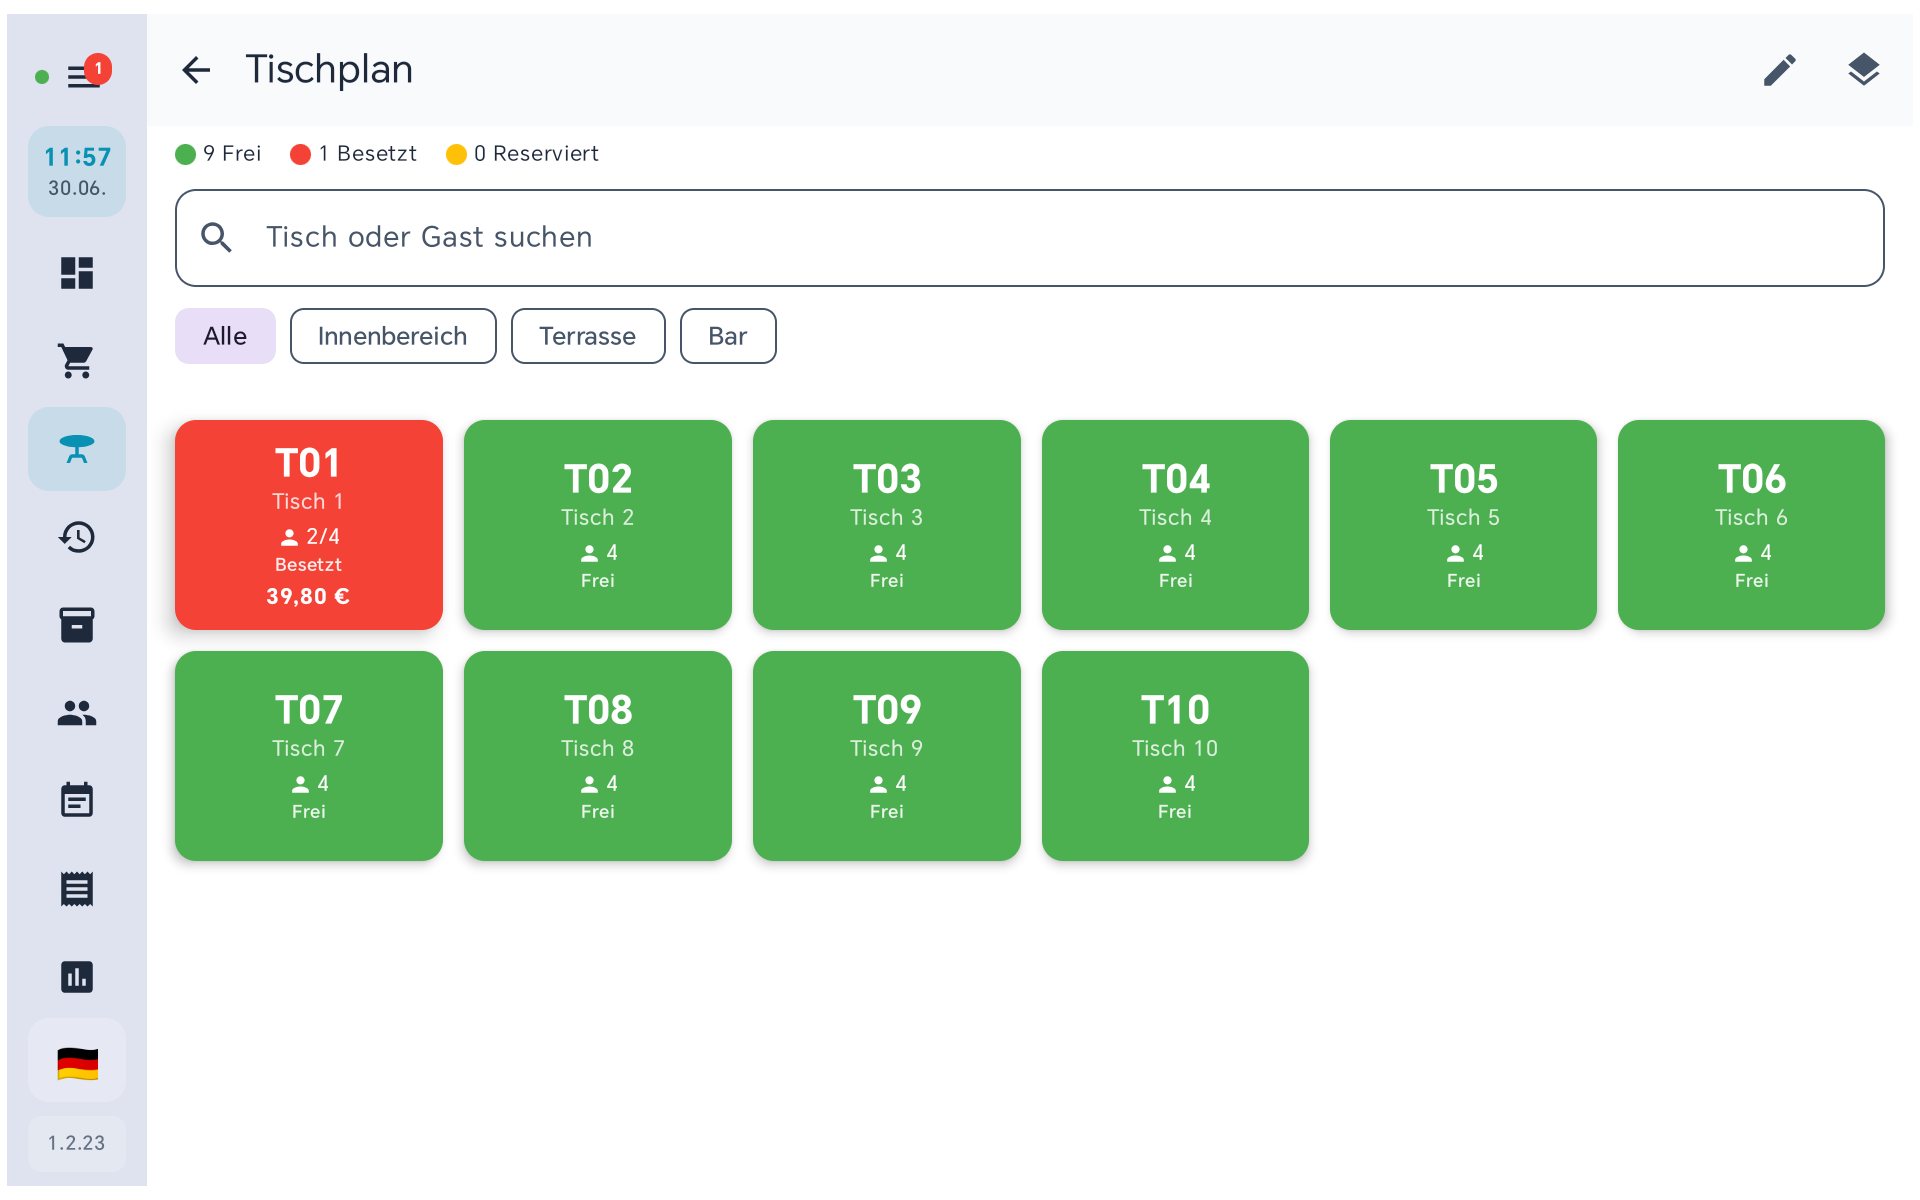Open the bar chart statistics icon

tap(77, 976)
